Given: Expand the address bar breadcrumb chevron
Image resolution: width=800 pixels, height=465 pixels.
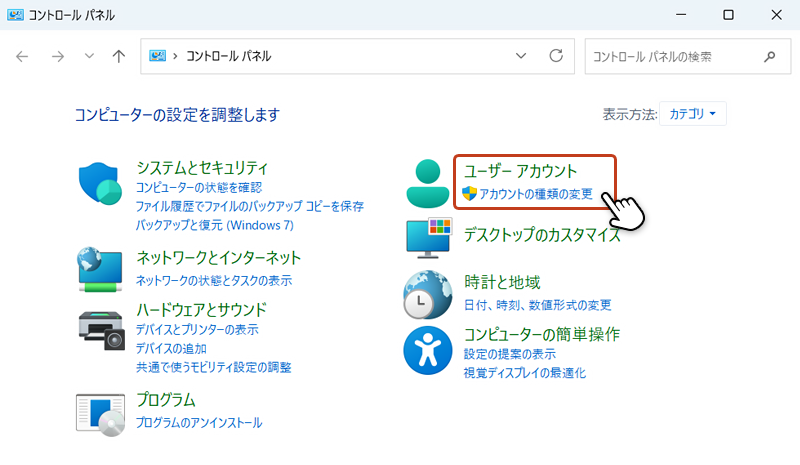Looking at the screenshot, I should tap(175, 56).
